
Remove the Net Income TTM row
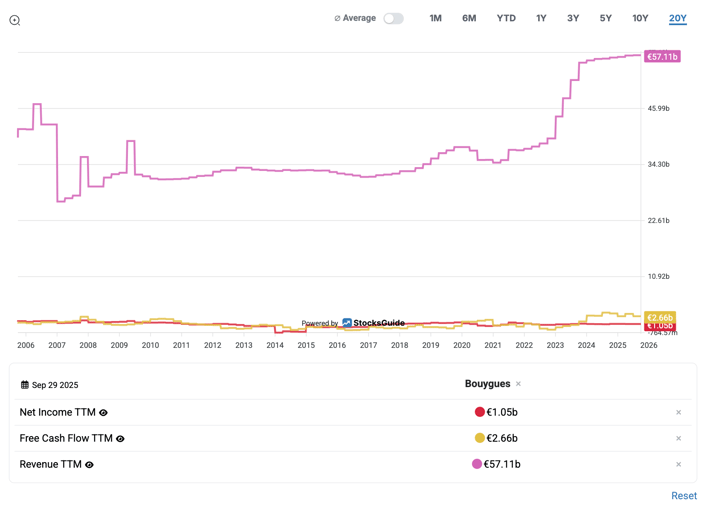pos(678,412)
